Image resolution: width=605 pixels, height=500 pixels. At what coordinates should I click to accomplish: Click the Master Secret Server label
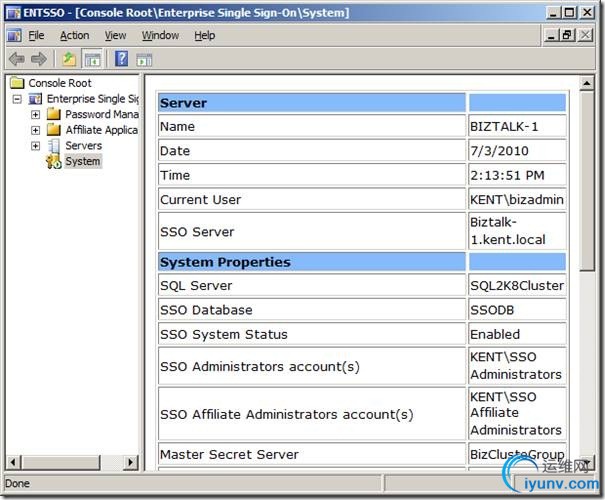pyautogui.click(x=230, y=454)
